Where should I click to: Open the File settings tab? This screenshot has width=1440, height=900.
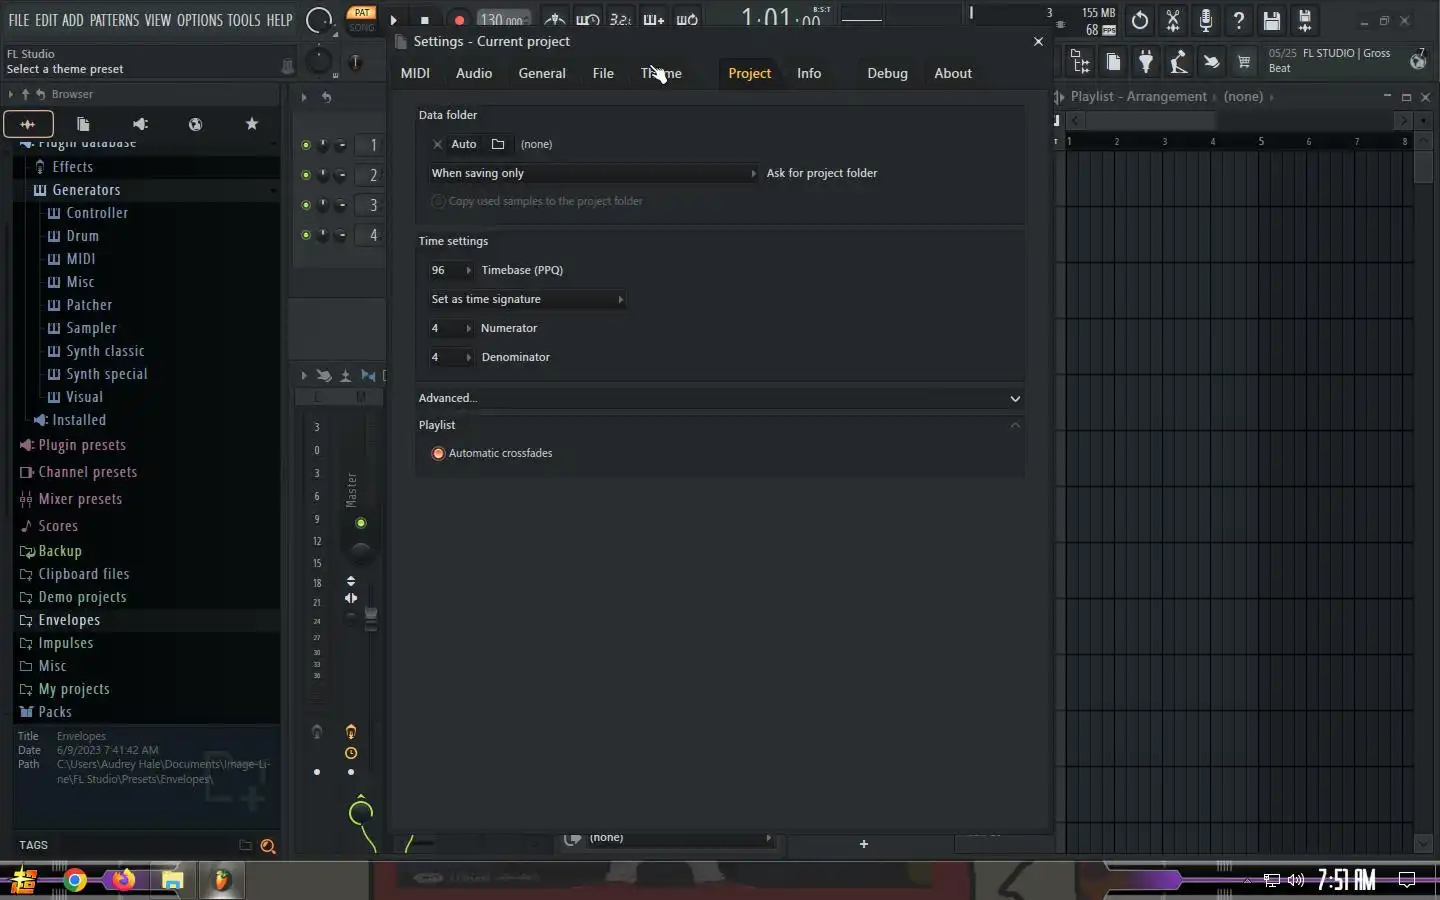click(603, 73)
